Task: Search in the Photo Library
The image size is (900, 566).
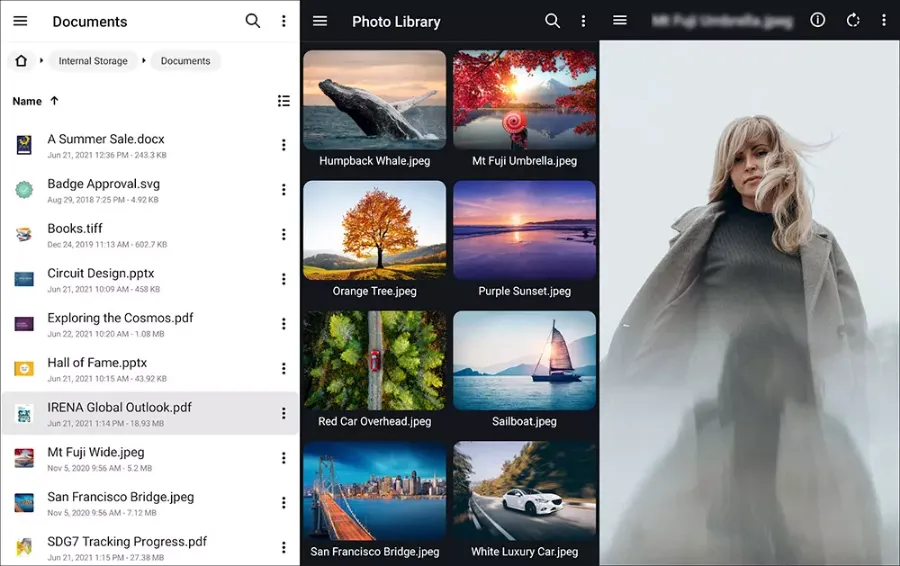Action: pyautogui.click(x=552, y=21)
